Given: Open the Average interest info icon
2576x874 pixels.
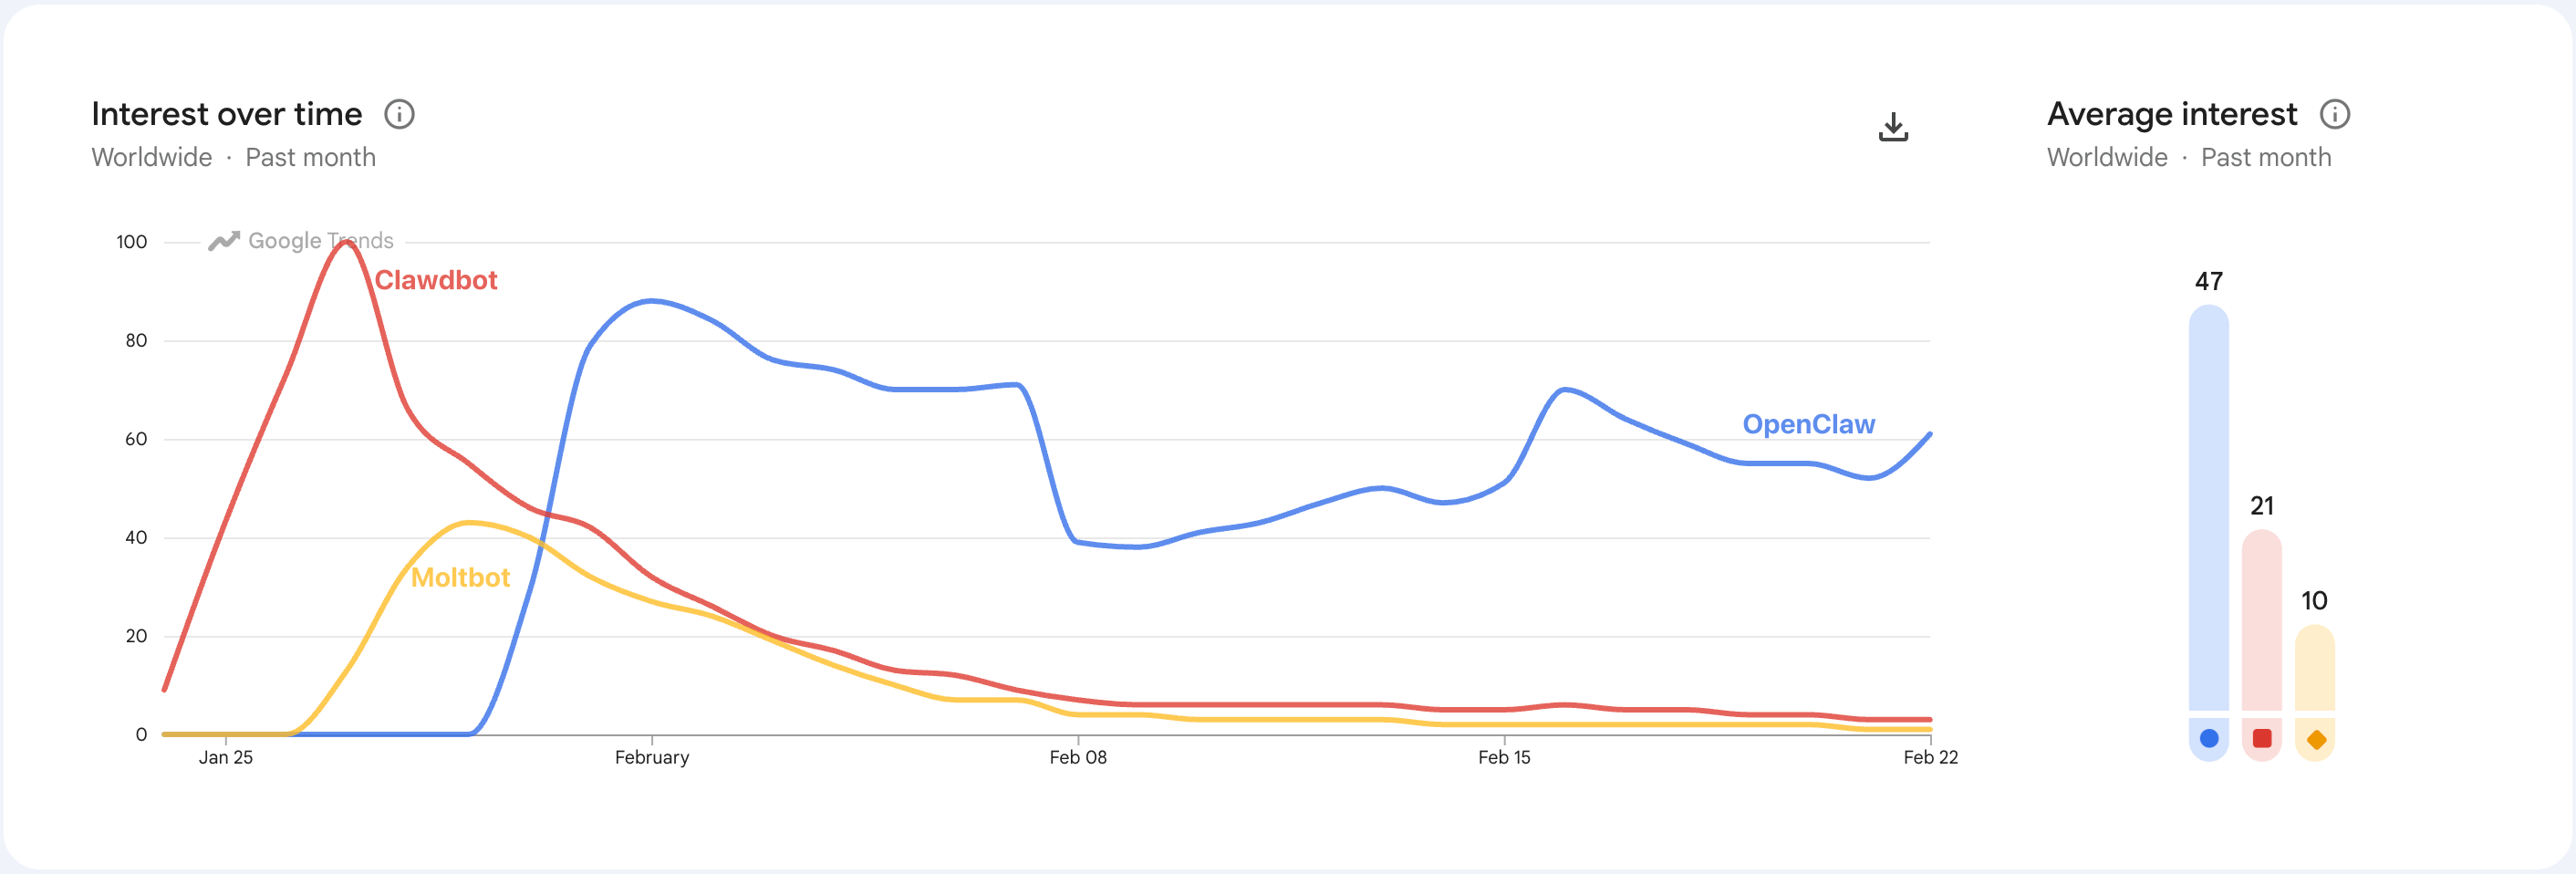Looking at the screenshot, I should click(x=2335, y=114).
